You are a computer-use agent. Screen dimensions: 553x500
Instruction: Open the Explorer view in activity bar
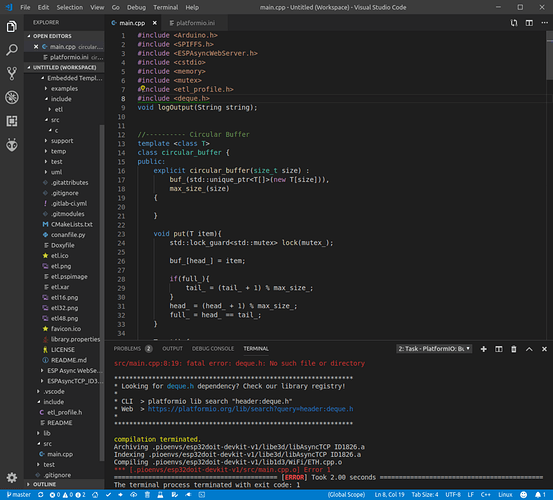[x=12, y=26]
